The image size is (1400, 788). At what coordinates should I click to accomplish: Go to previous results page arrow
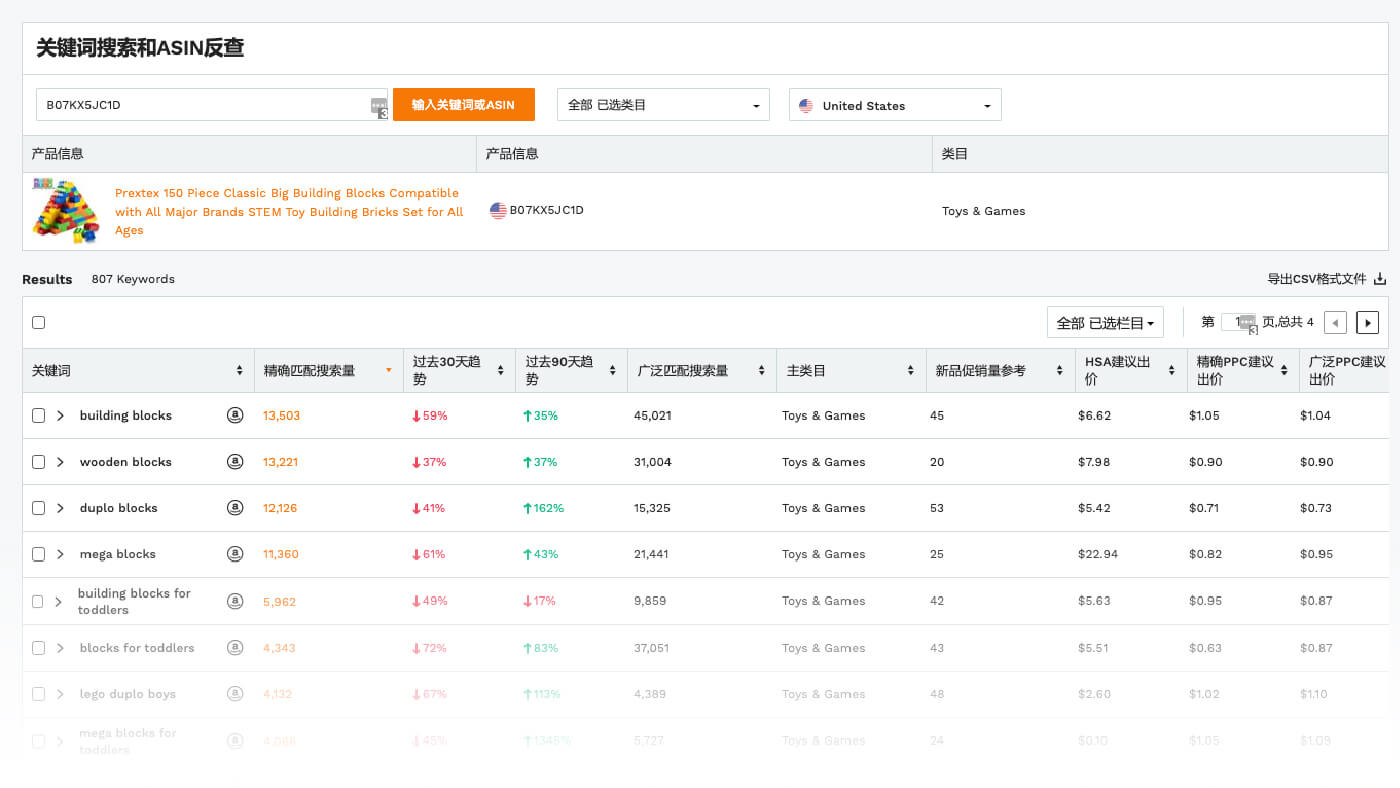(1335, 322)
